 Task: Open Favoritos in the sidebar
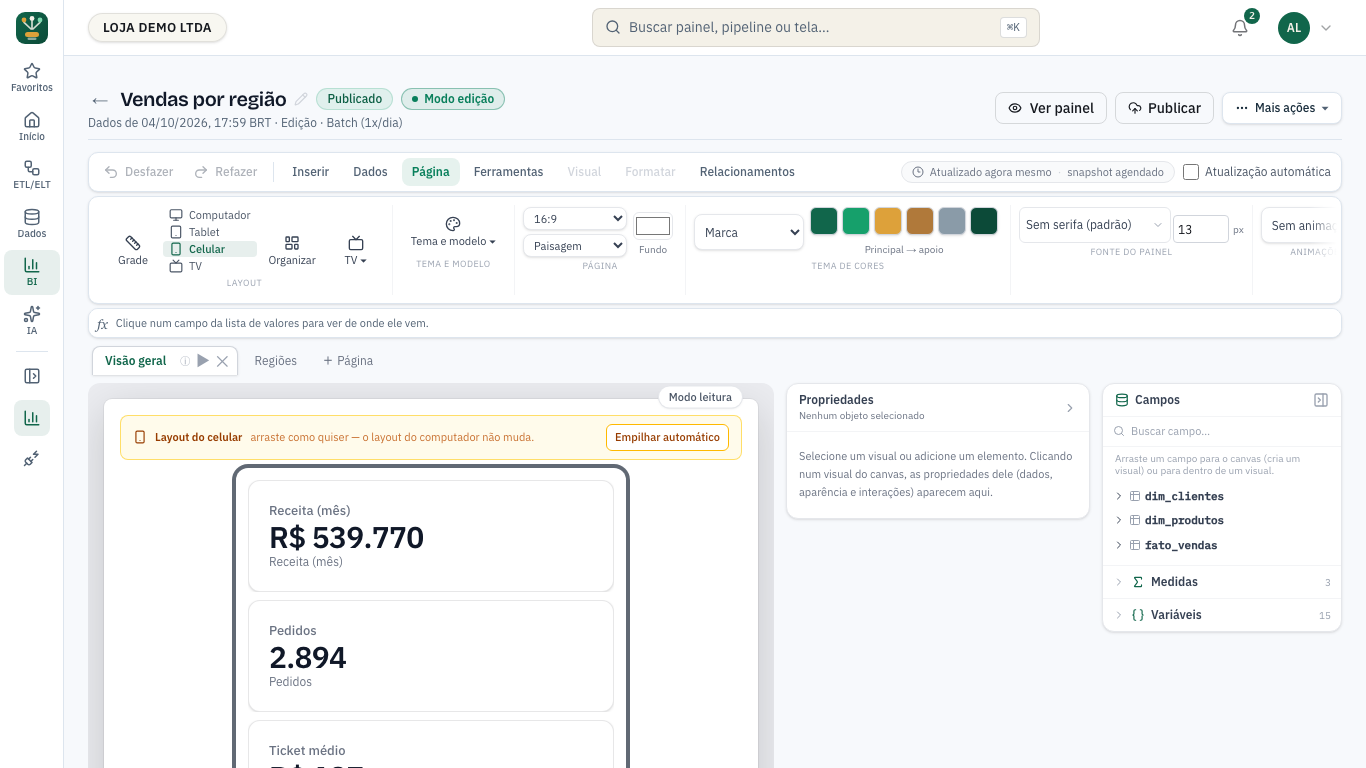point(32,78)
